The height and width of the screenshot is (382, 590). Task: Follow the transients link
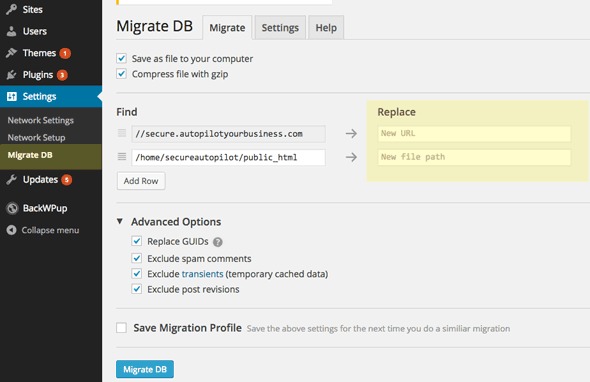coord(202,274)
